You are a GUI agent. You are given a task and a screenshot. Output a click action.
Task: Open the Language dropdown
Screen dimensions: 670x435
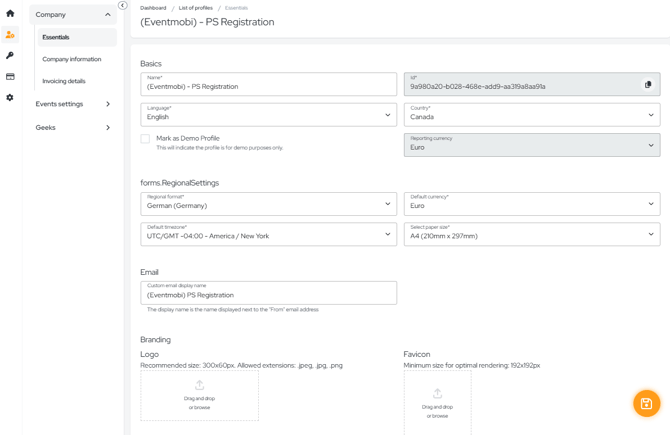[x=268, y=115]
